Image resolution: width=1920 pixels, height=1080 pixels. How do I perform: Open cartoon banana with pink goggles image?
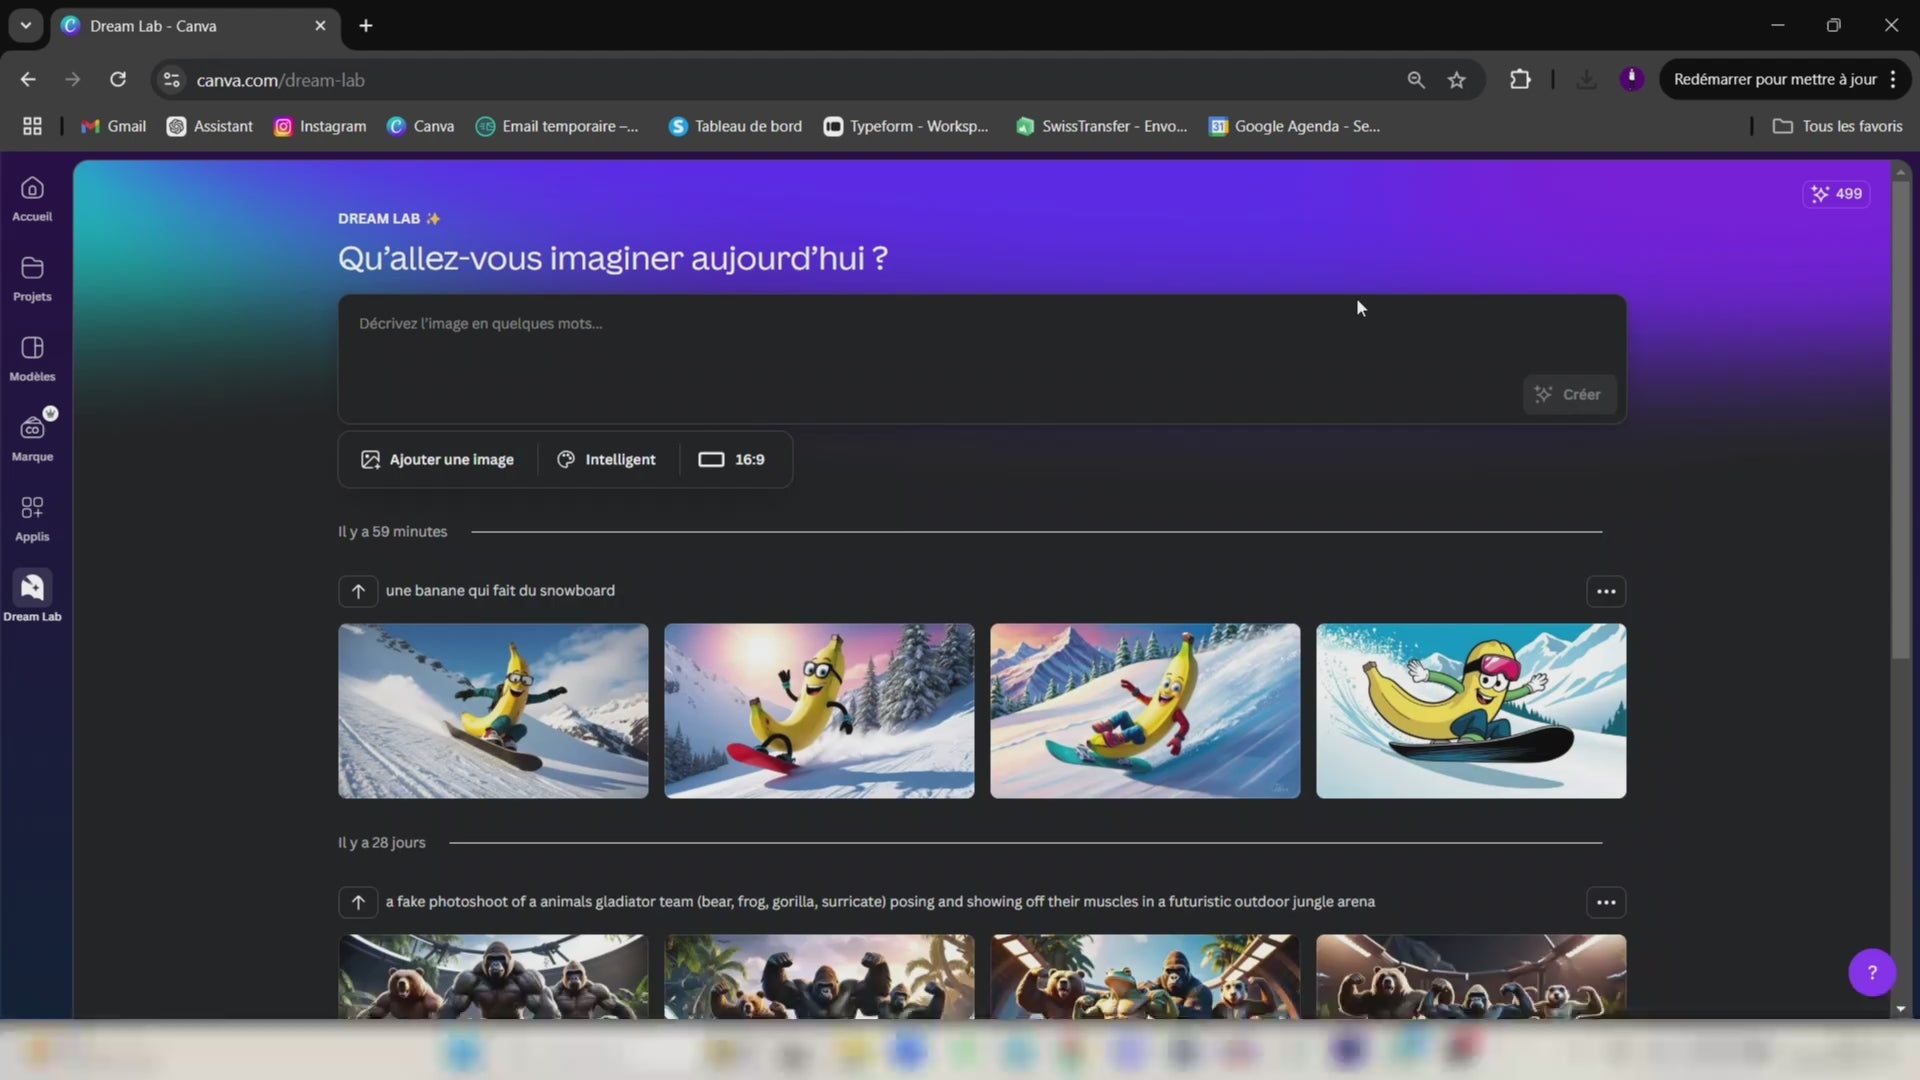[x=1471, y=711]
